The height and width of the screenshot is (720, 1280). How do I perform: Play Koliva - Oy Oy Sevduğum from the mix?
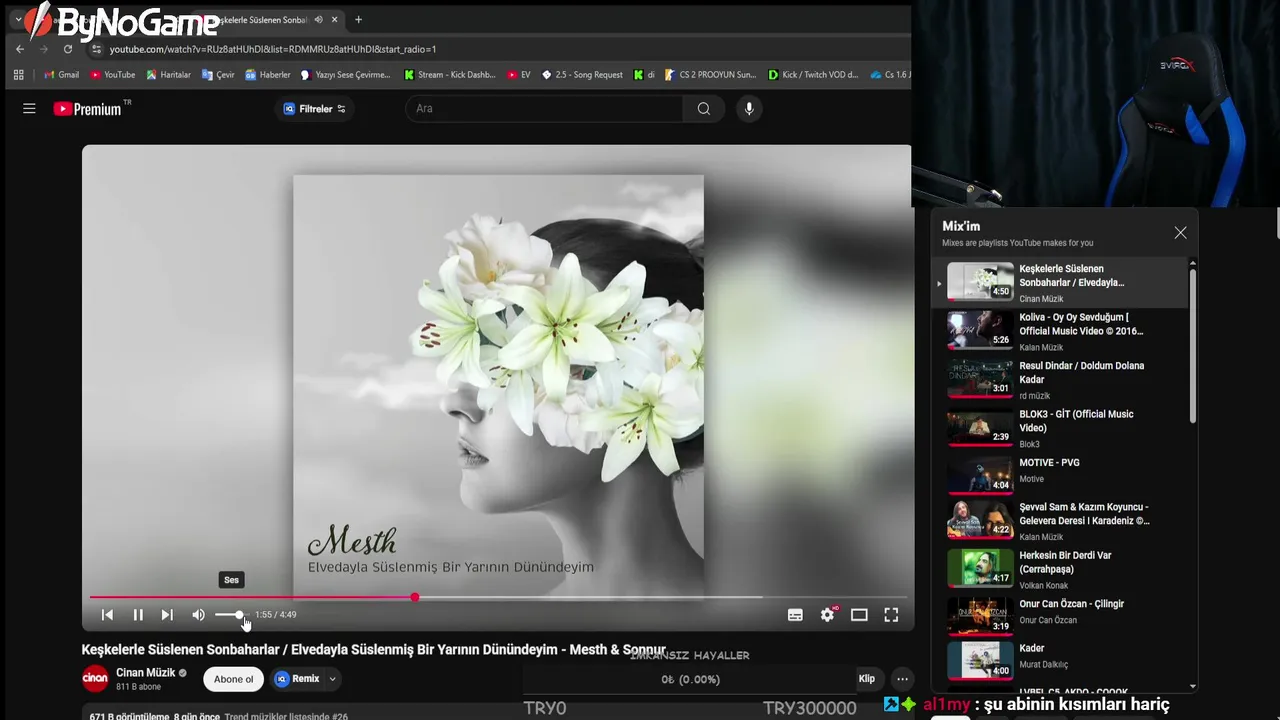coord(1060,331)
